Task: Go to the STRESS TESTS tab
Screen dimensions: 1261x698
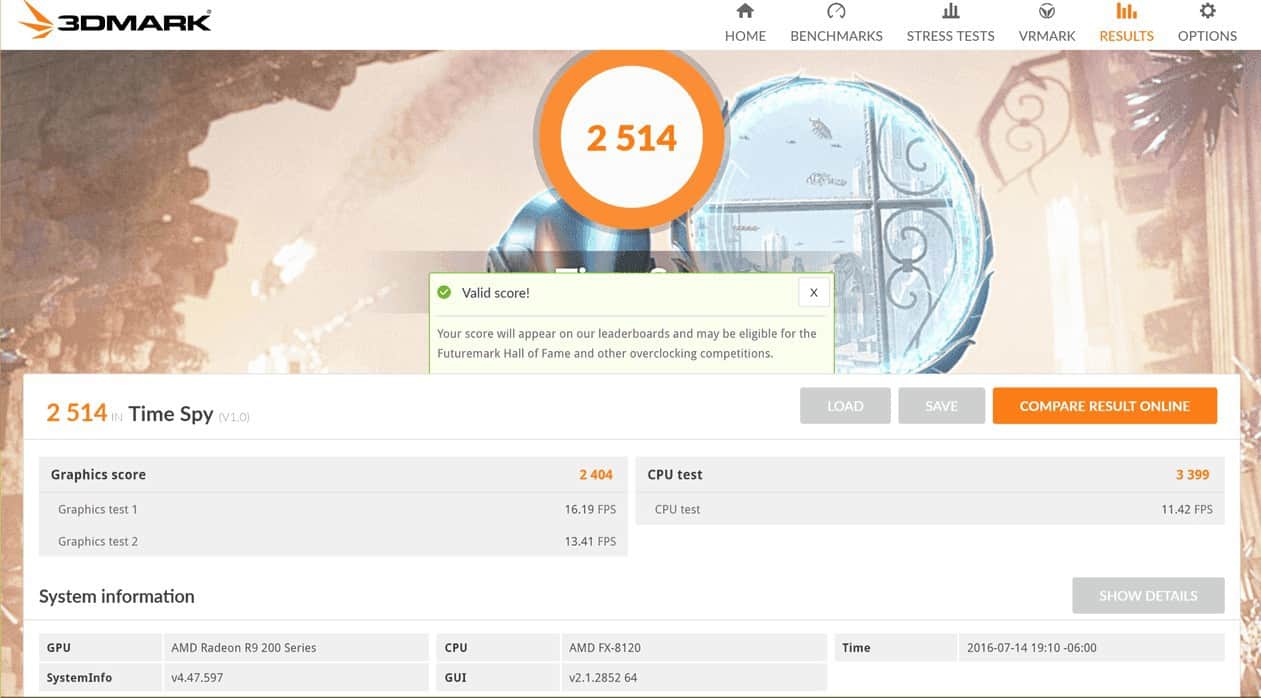Action: click(x=950, y=36)
